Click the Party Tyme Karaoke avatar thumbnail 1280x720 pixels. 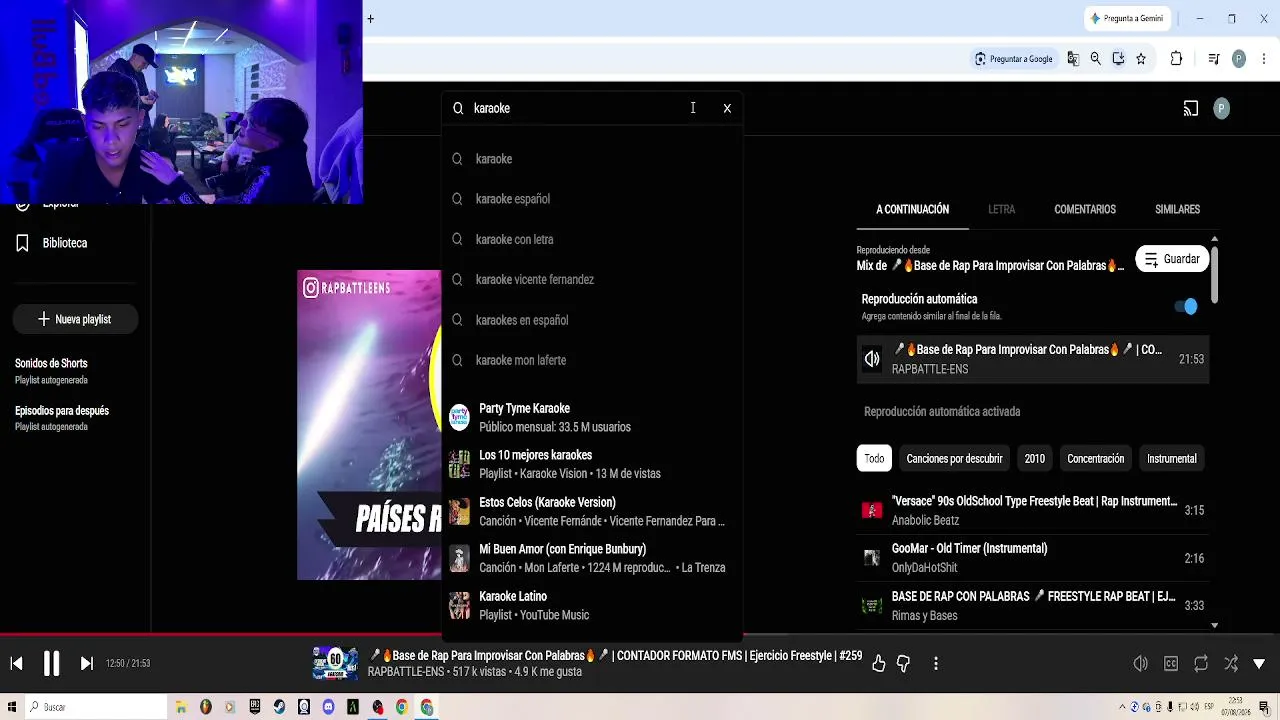click(459, 417)
